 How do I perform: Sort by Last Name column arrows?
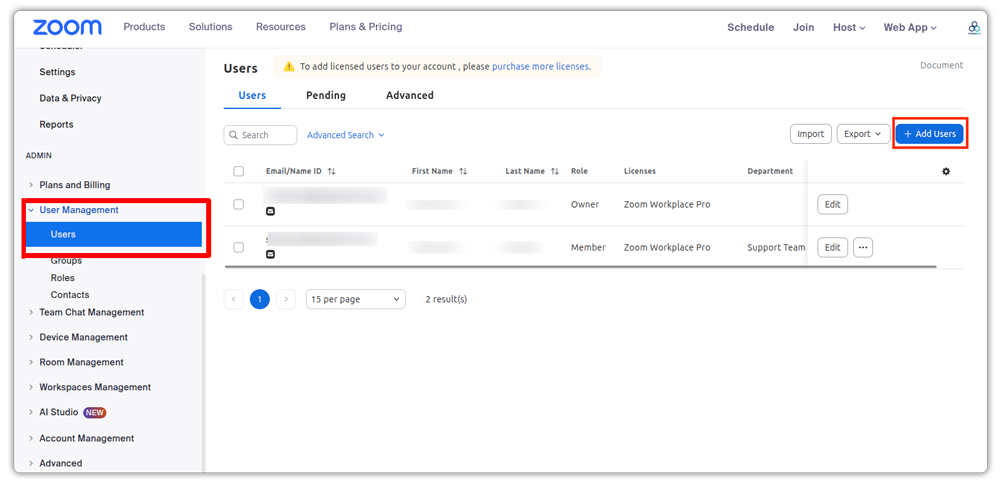pos(555,171)
